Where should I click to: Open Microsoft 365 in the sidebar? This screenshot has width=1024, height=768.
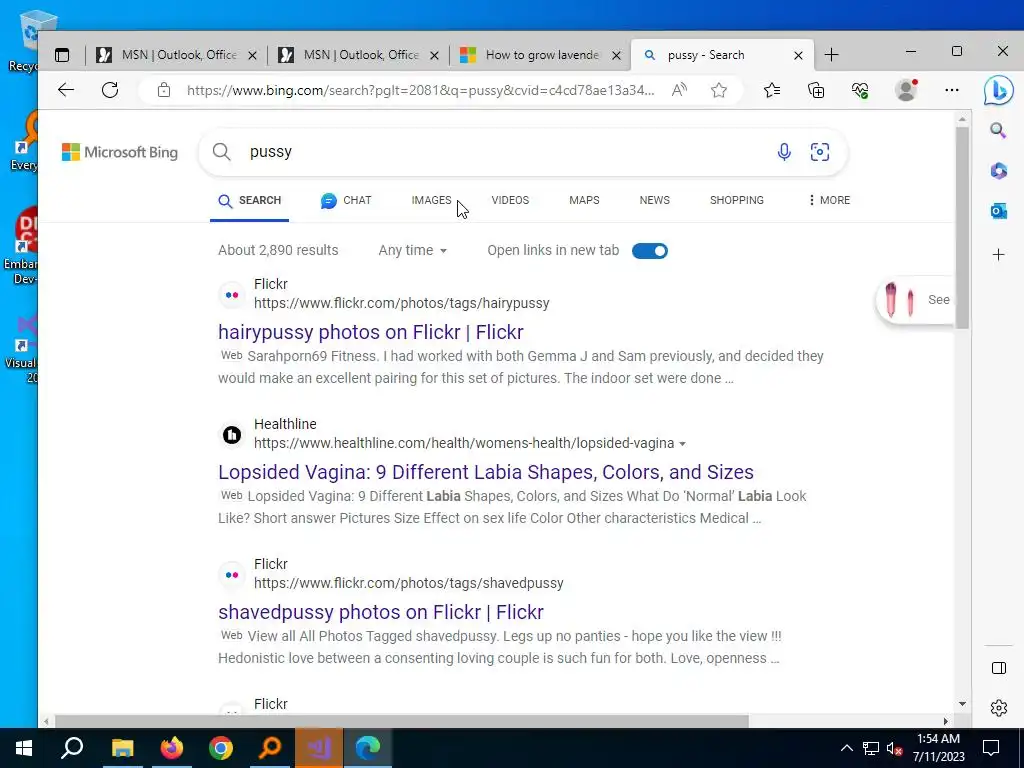tap(999, 171)
